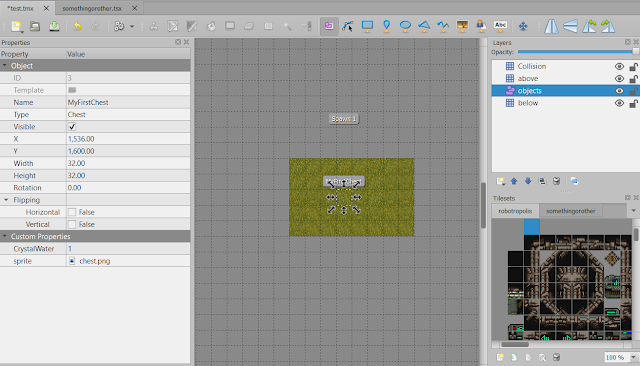Select the Insert Ellipse tool
Image resolution: width=640 pixels, height=366 pixels.
(405, 26)
